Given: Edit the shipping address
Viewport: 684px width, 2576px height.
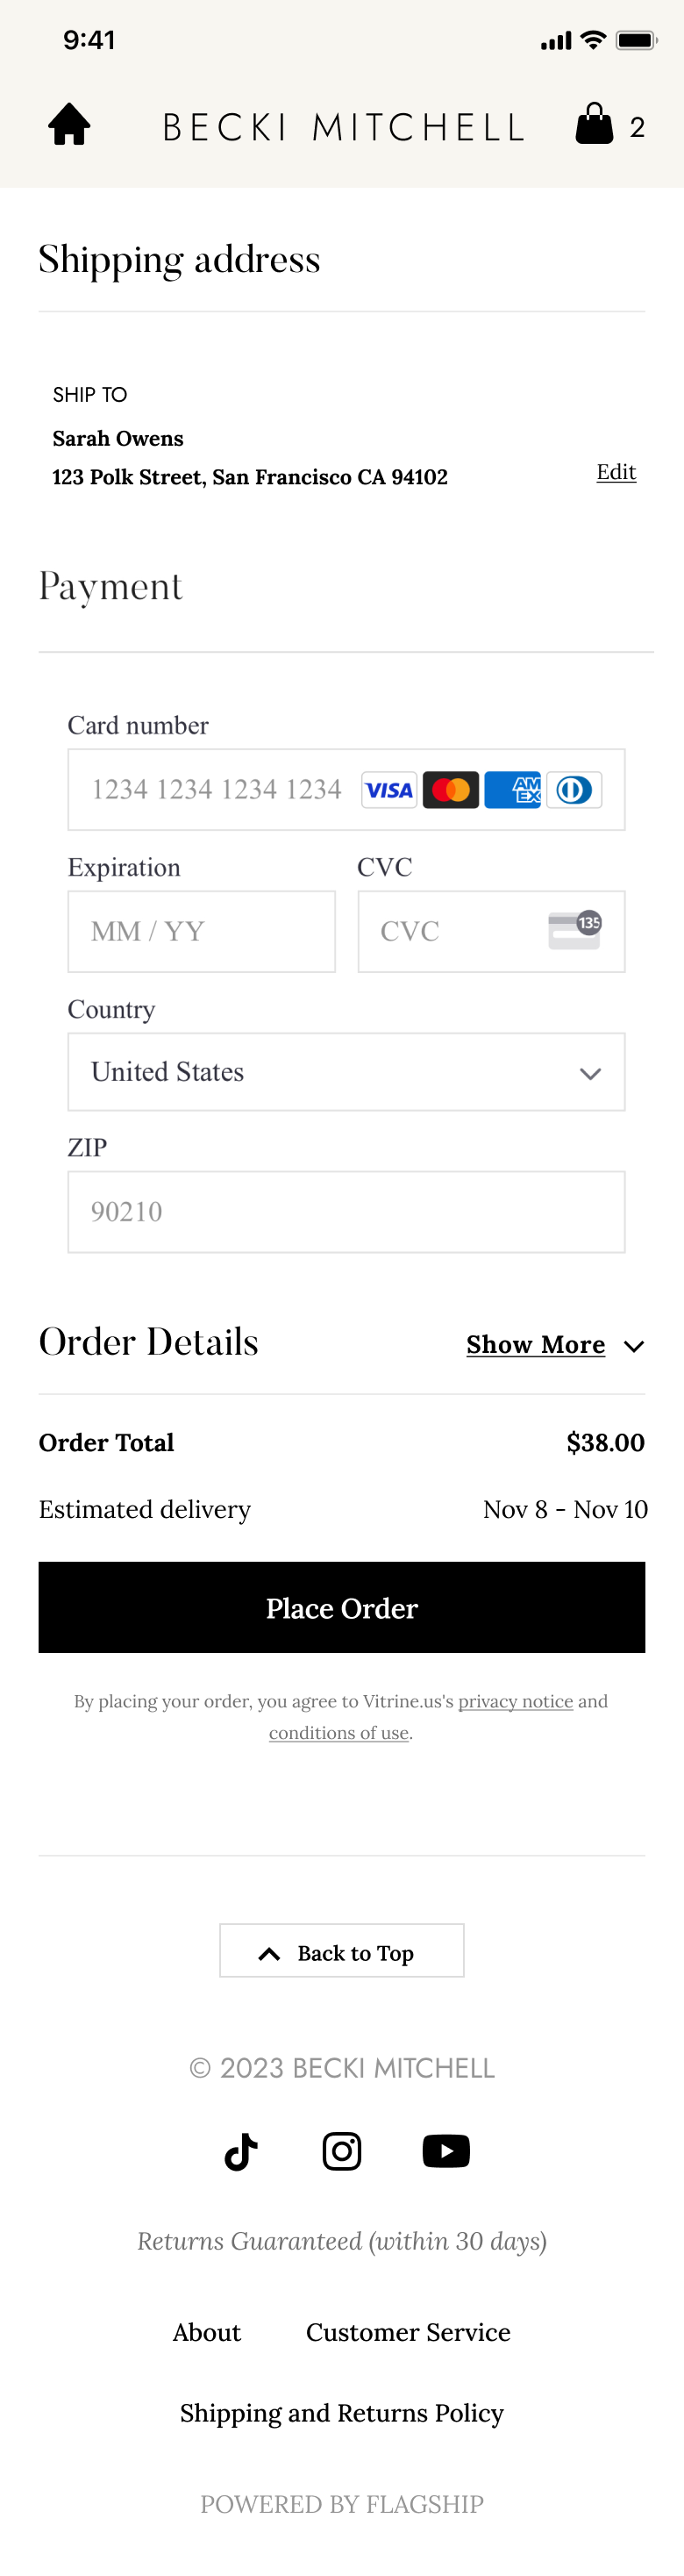Looking at the screenshot, I should [616, 472].
